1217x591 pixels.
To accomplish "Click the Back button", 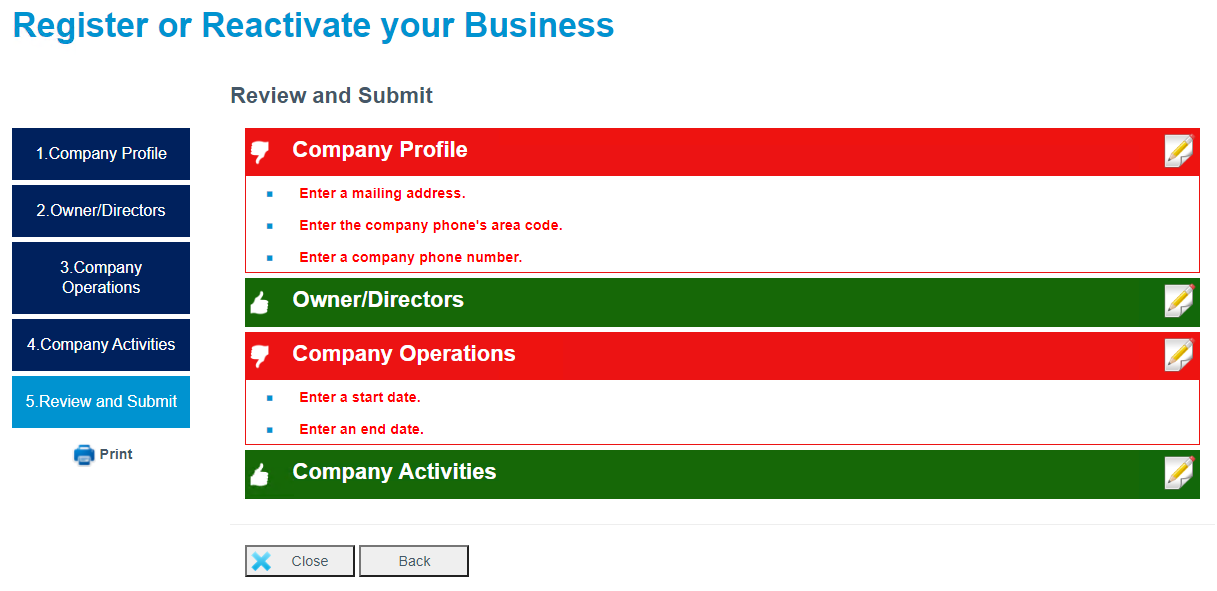I will (x=414, y=561).
